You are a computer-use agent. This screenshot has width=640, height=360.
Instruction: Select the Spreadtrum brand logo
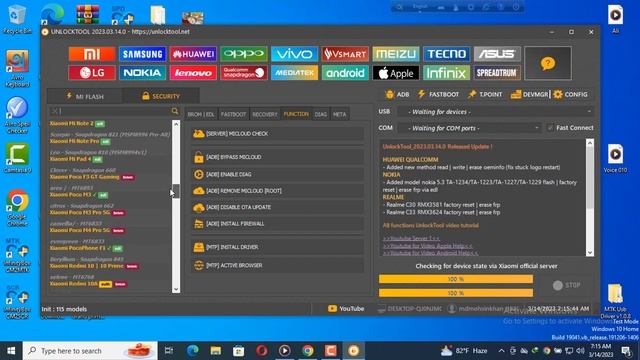497,73
